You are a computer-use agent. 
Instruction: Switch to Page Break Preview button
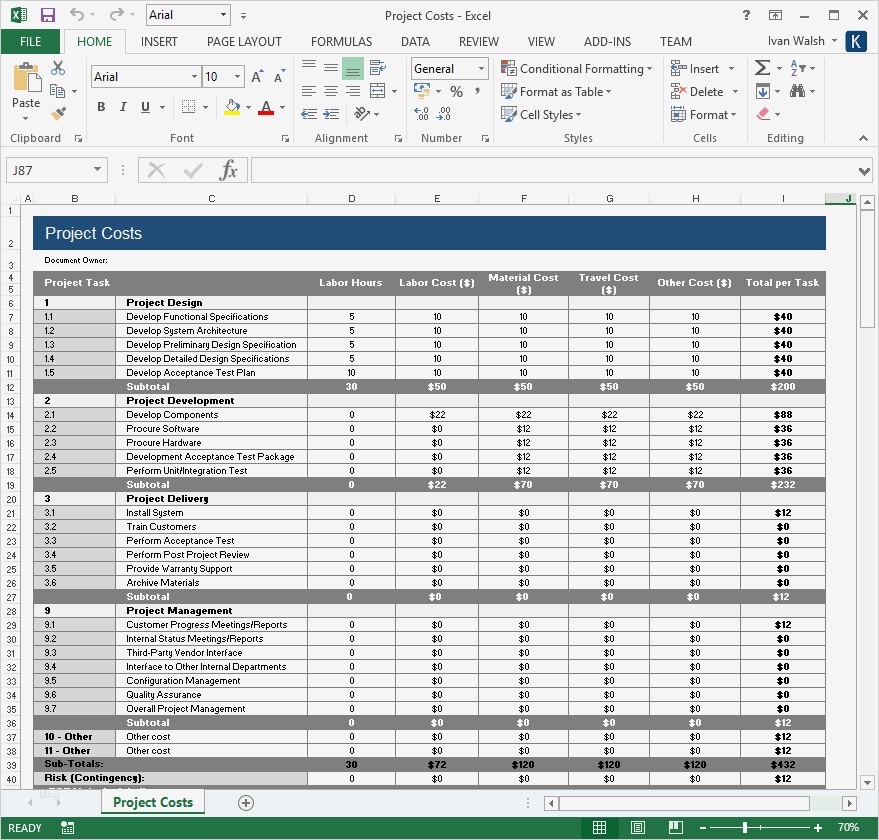(676, 827)
